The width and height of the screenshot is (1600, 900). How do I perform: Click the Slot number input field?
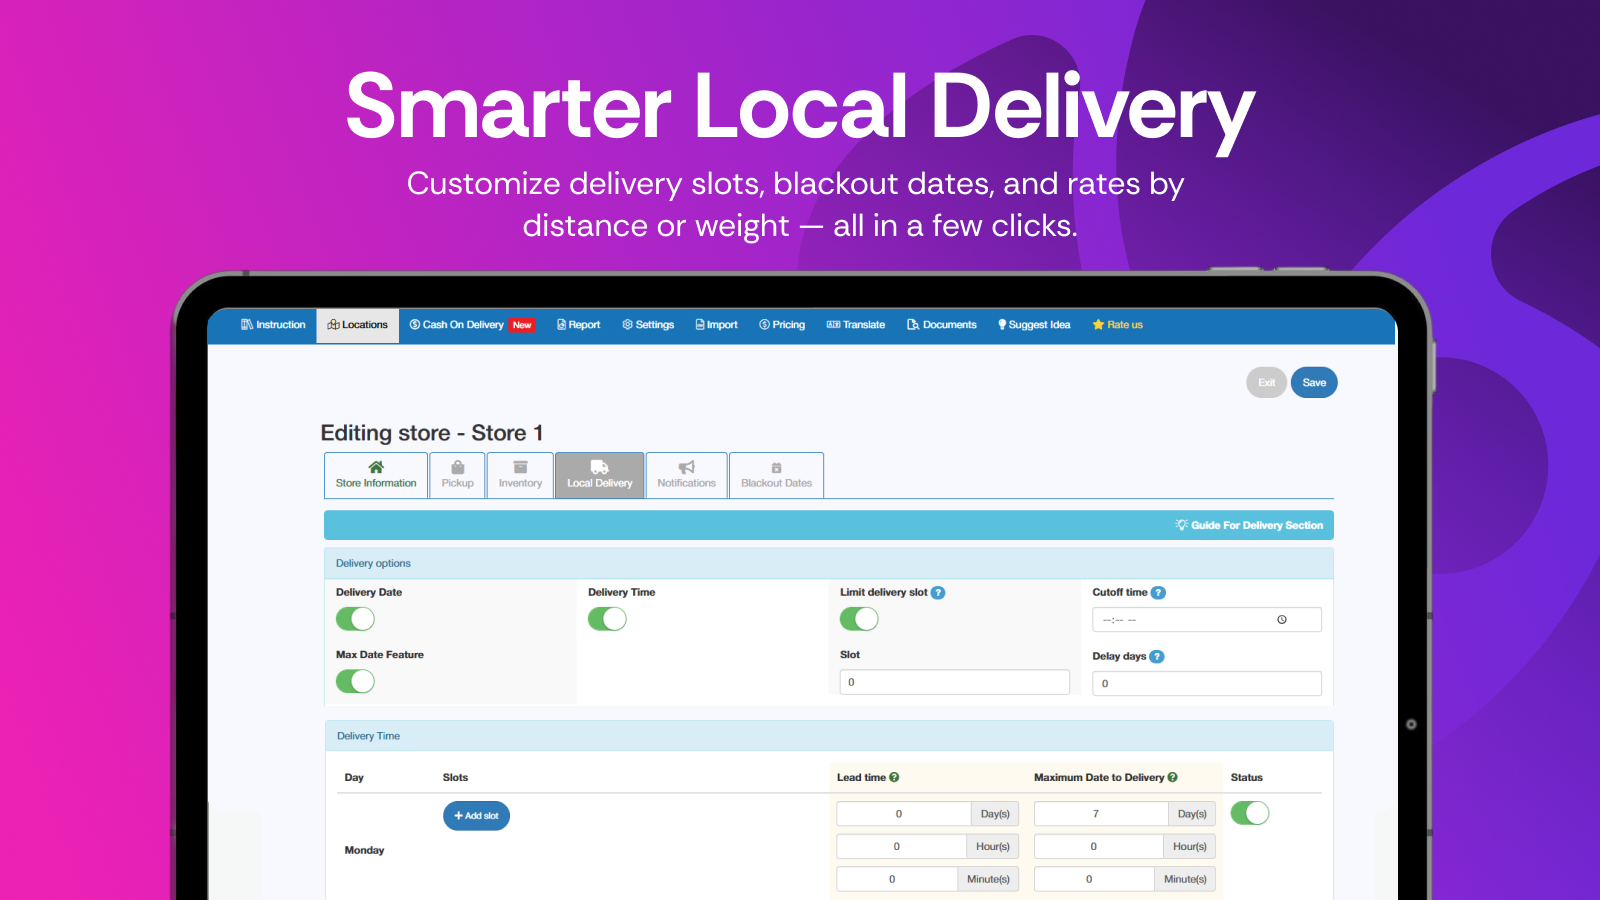pos(954,682)
